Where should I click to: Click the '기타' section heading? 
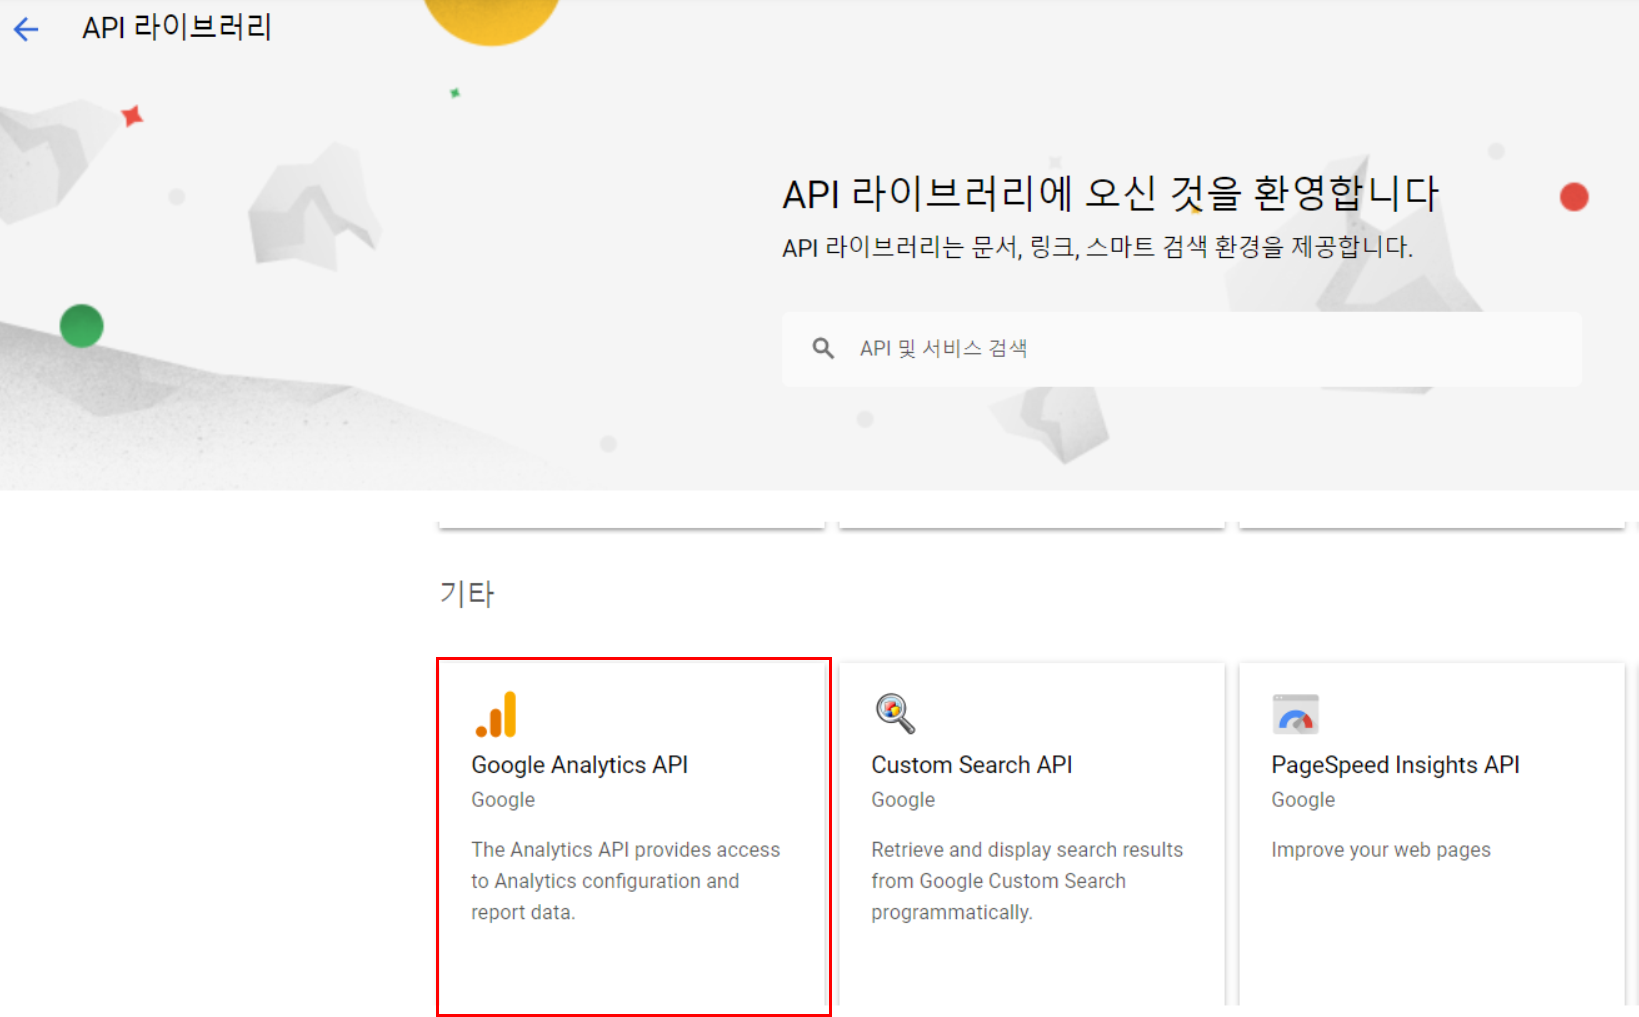coord(467,594)
